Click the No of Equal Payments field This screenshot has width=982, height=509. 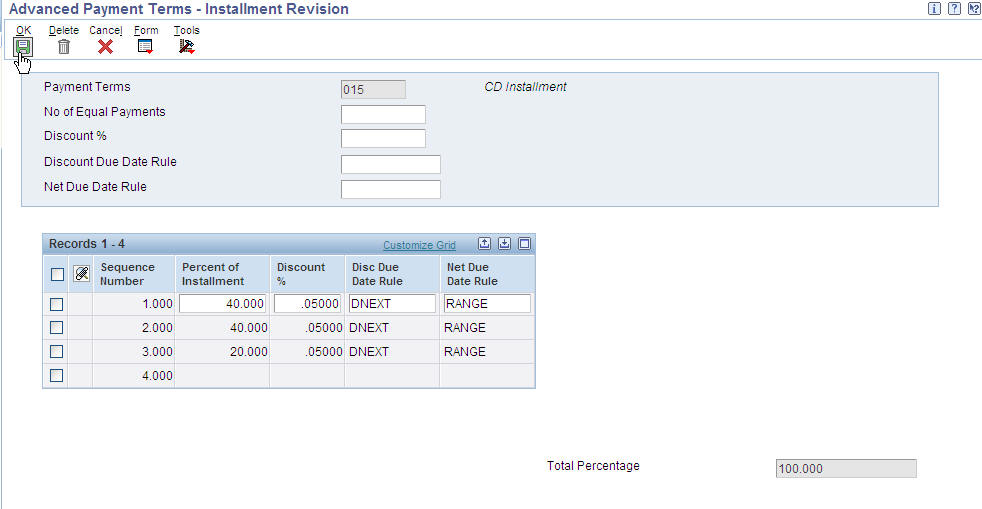point(383,114)
